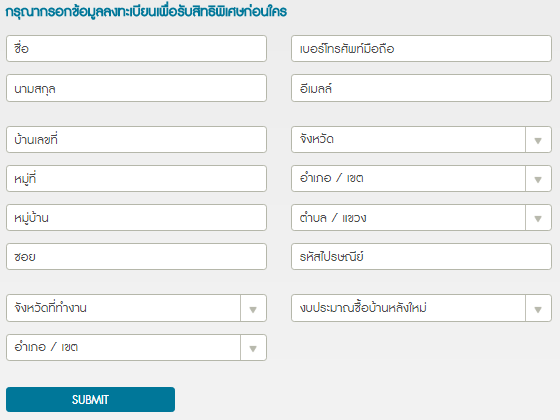The image size is (560, 420).
Task: Click arrow of อำเภอ / เขต below work province
Action: pyautogui.click(x=253, y=349)
